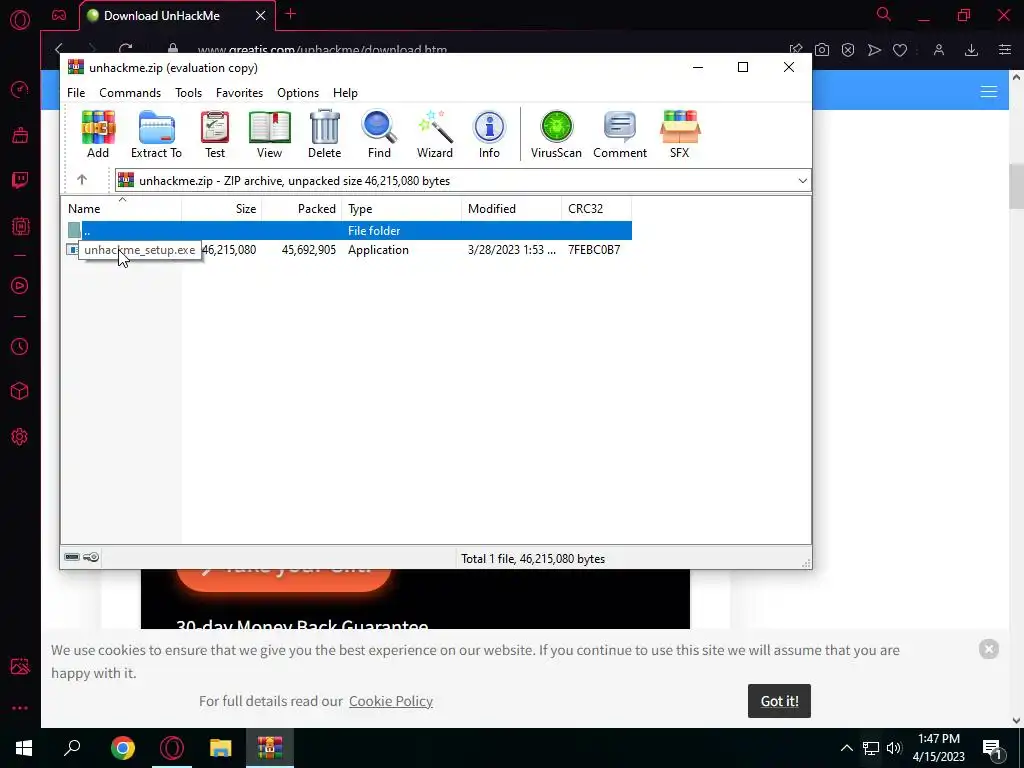Open Twitch in Opera sidebar
Screen dimensions: 1024x768
[20, 180]
